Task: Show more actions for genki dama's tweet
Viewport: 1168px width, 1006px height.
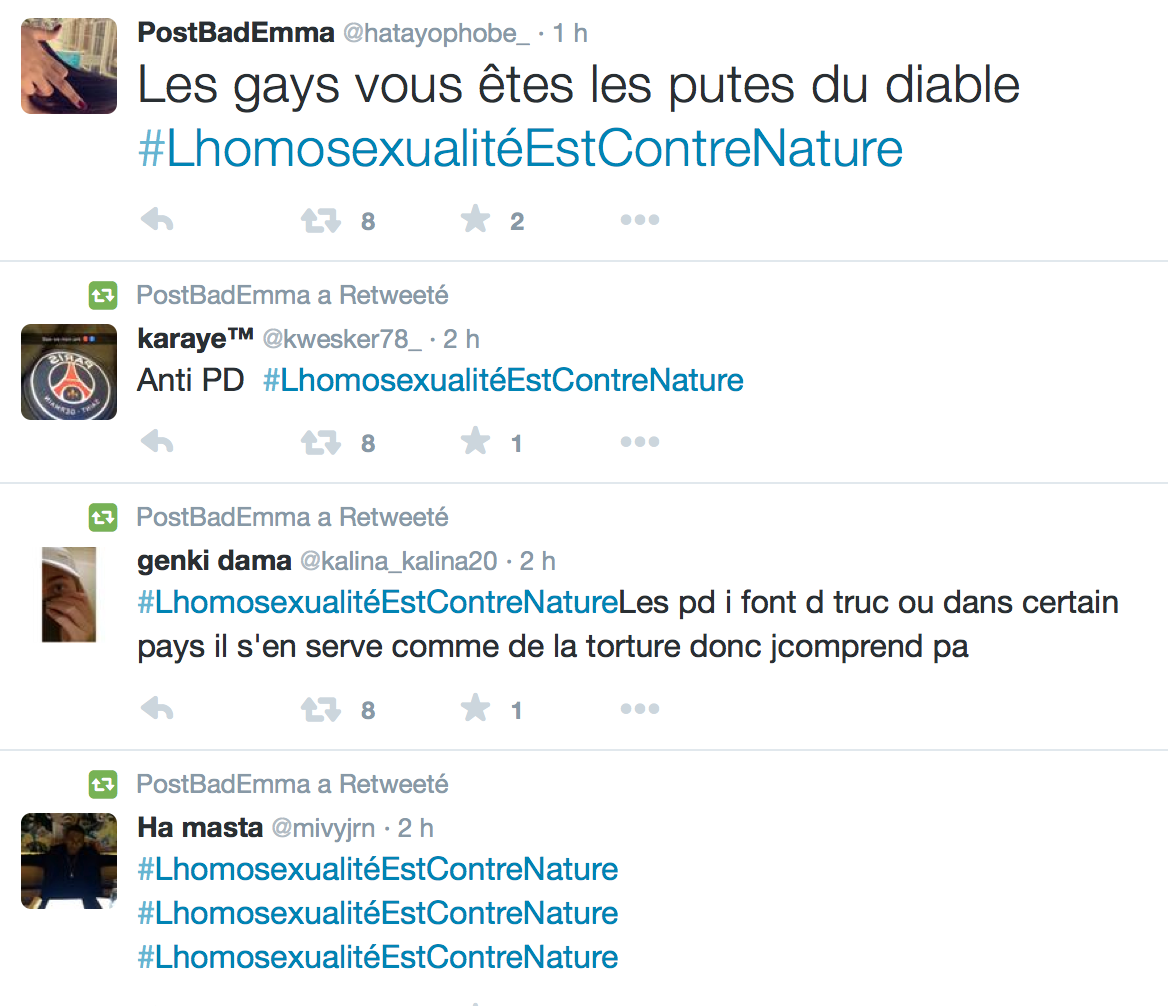Action: [x=639, y=710]
